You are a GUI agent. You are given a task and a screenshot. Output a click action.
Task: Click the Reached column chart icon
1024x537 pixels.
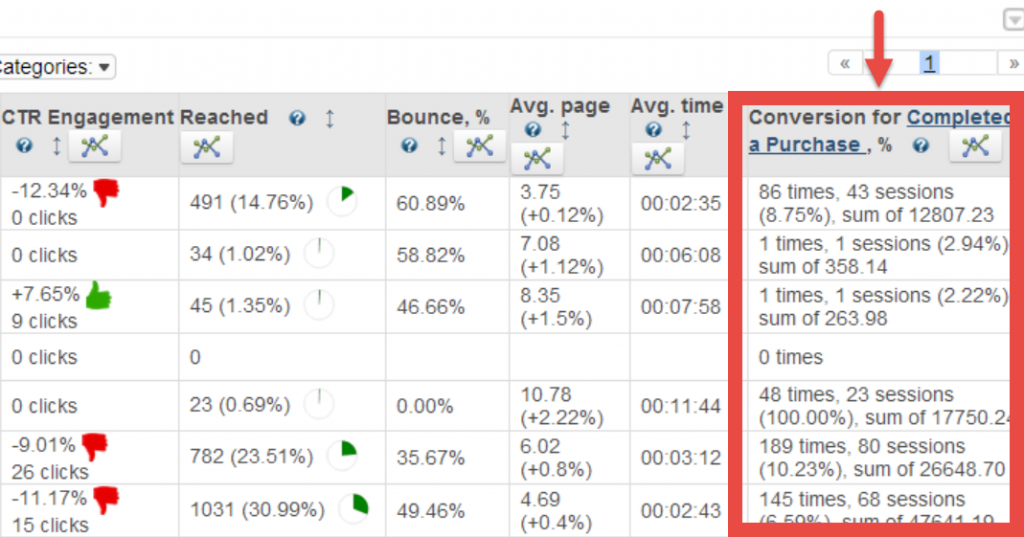click(x=206, y=148)
